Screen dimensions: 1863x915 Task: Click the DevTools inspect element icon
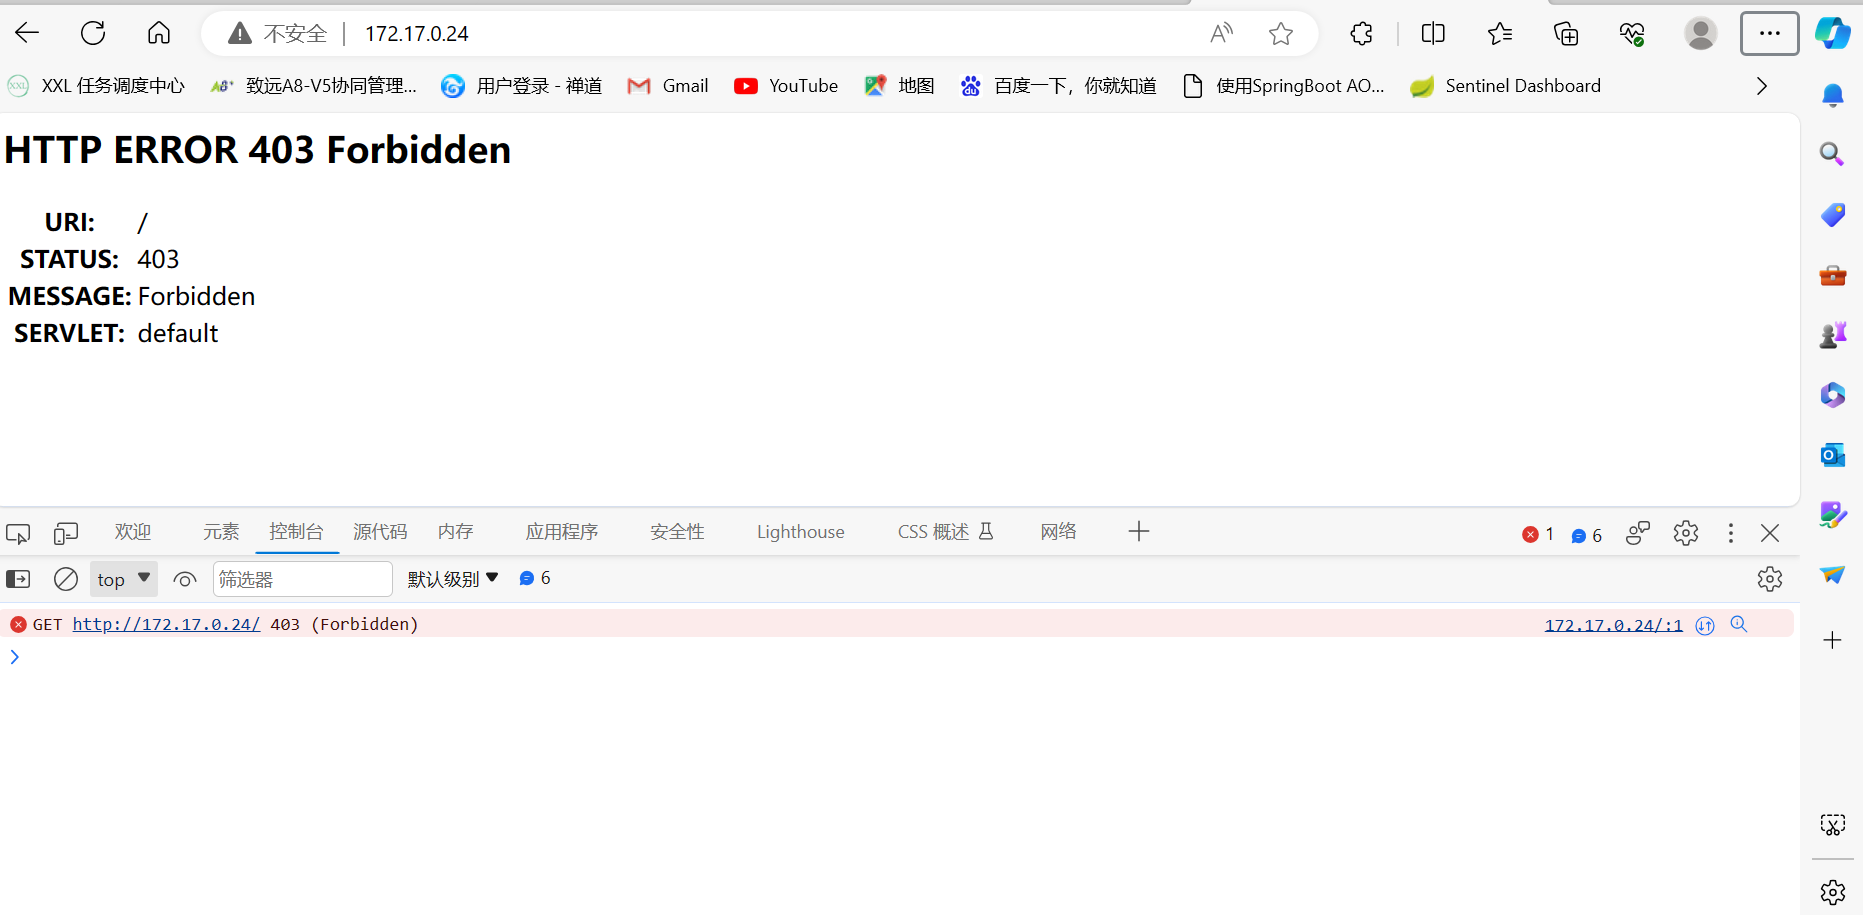coord(18,533)
